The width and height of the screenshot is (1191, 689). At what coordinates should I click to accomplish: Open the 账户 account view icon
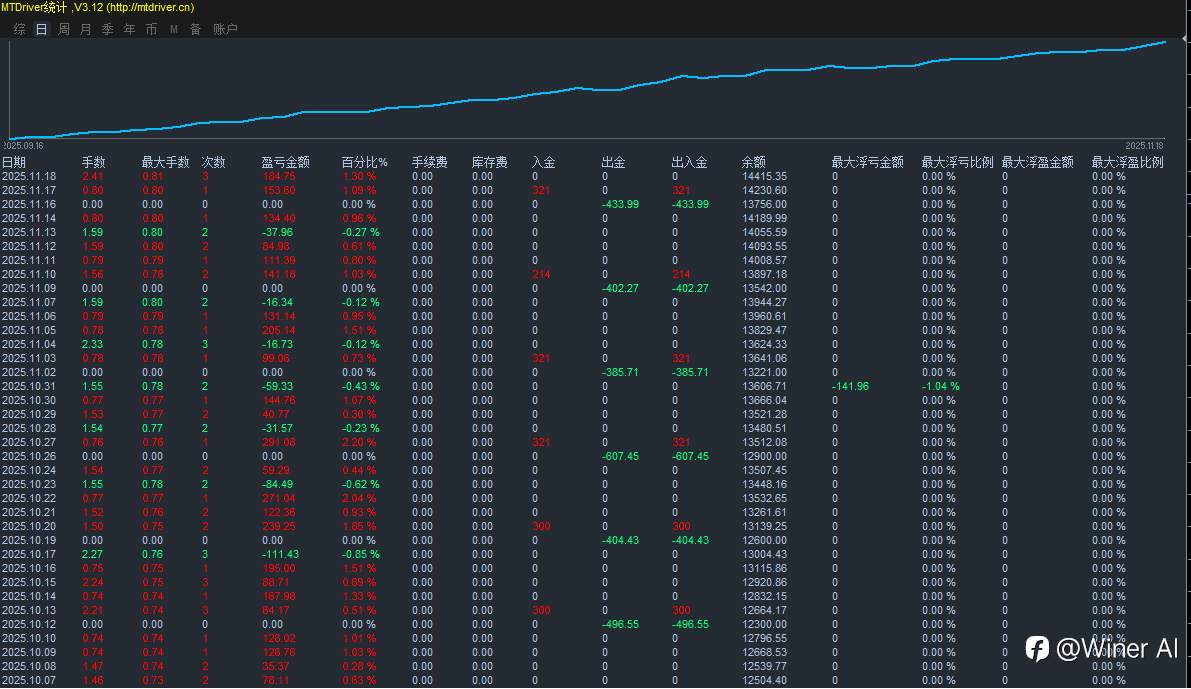226,29
